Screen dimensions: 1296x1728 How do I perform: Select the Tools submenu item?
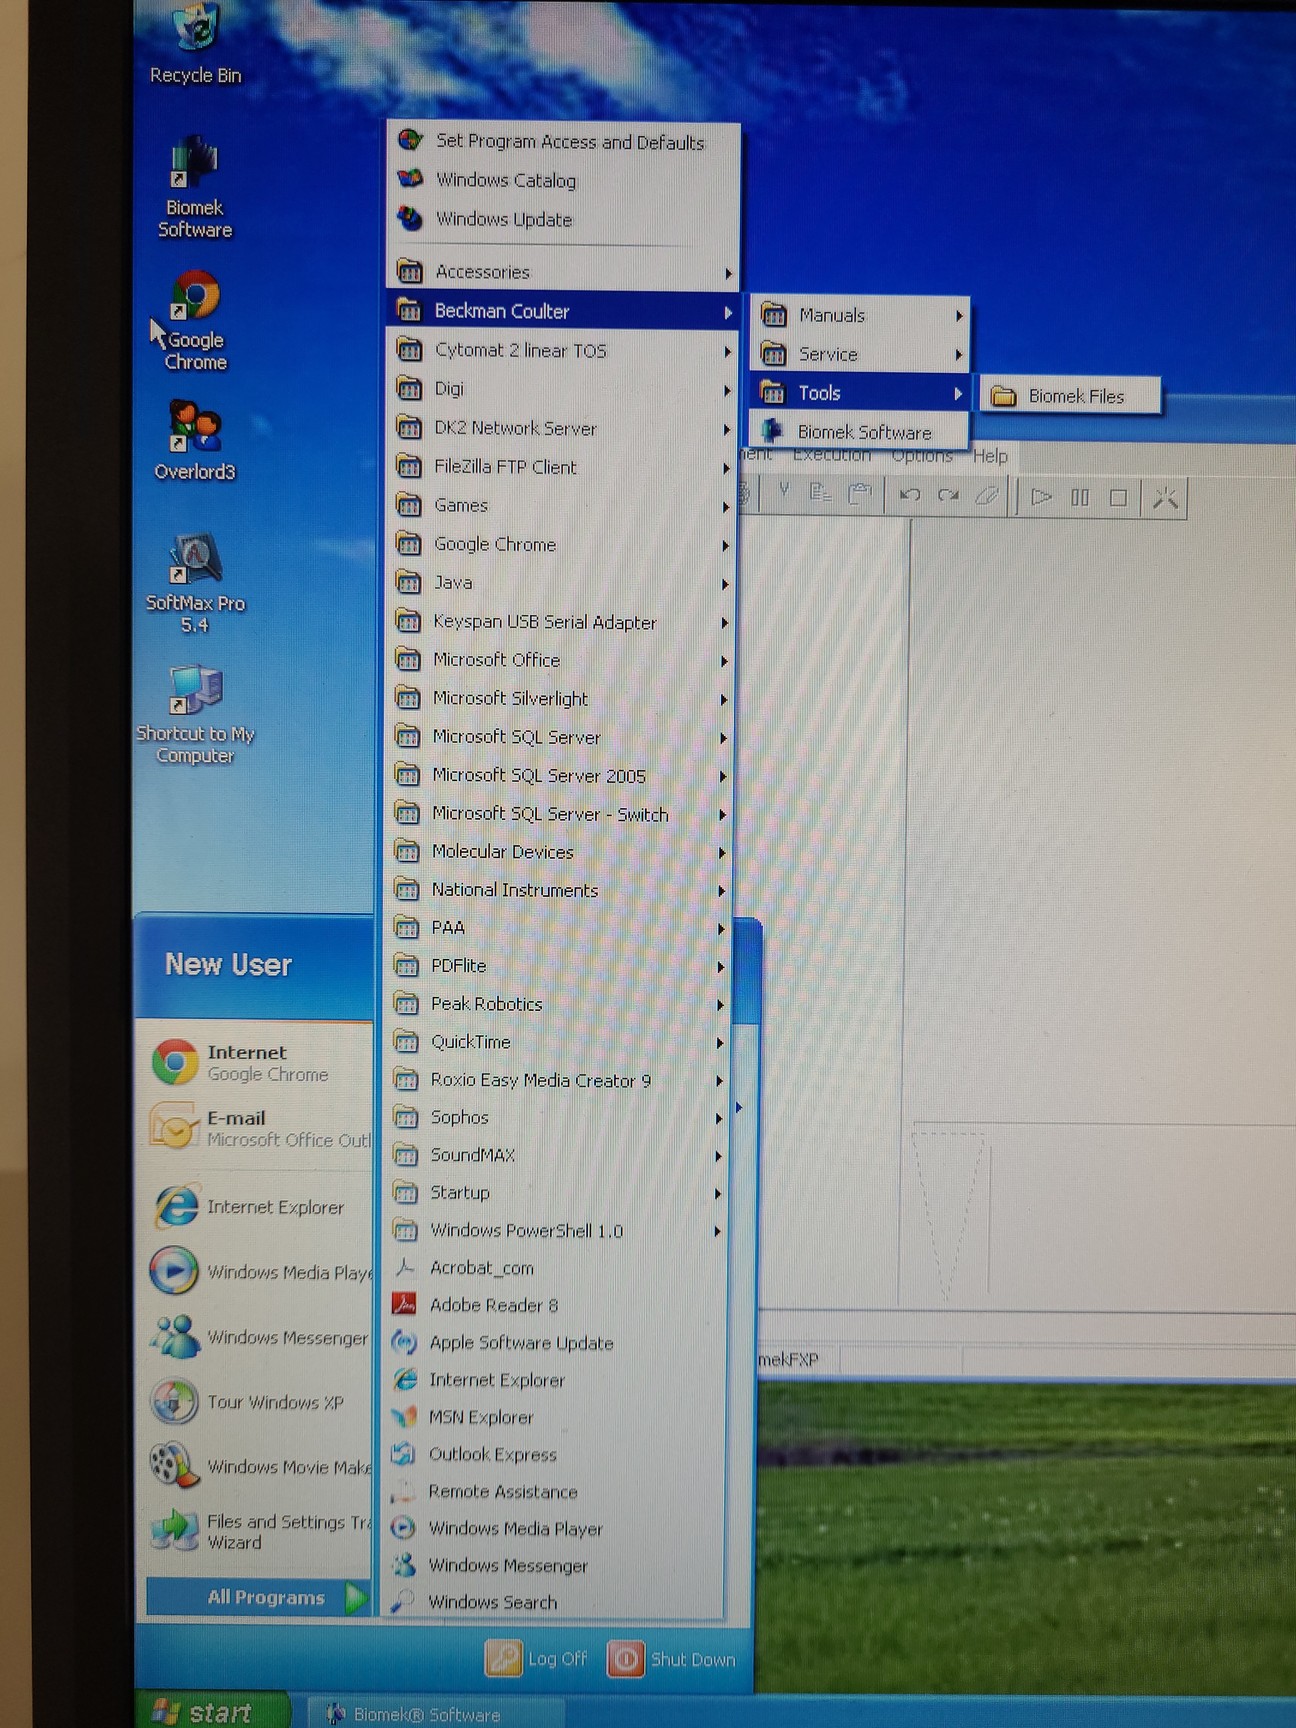click(860, 393)
